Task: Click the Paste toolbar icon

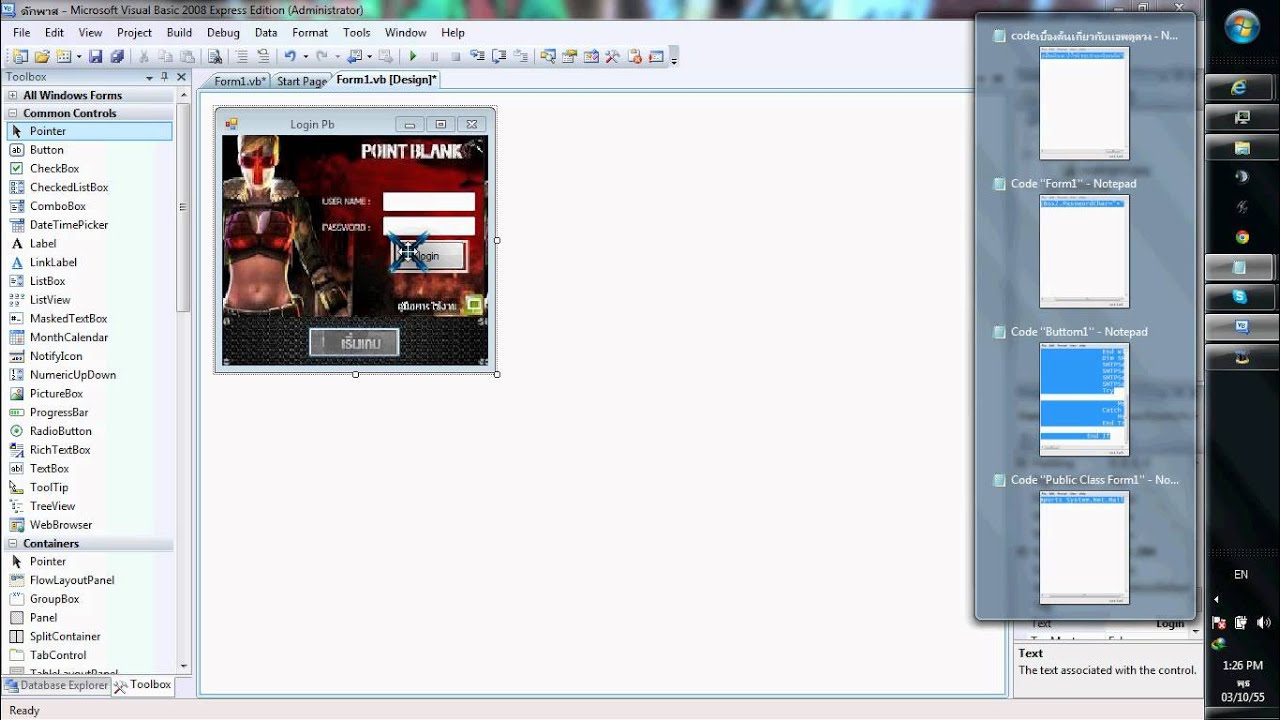Action: [186, 57]
